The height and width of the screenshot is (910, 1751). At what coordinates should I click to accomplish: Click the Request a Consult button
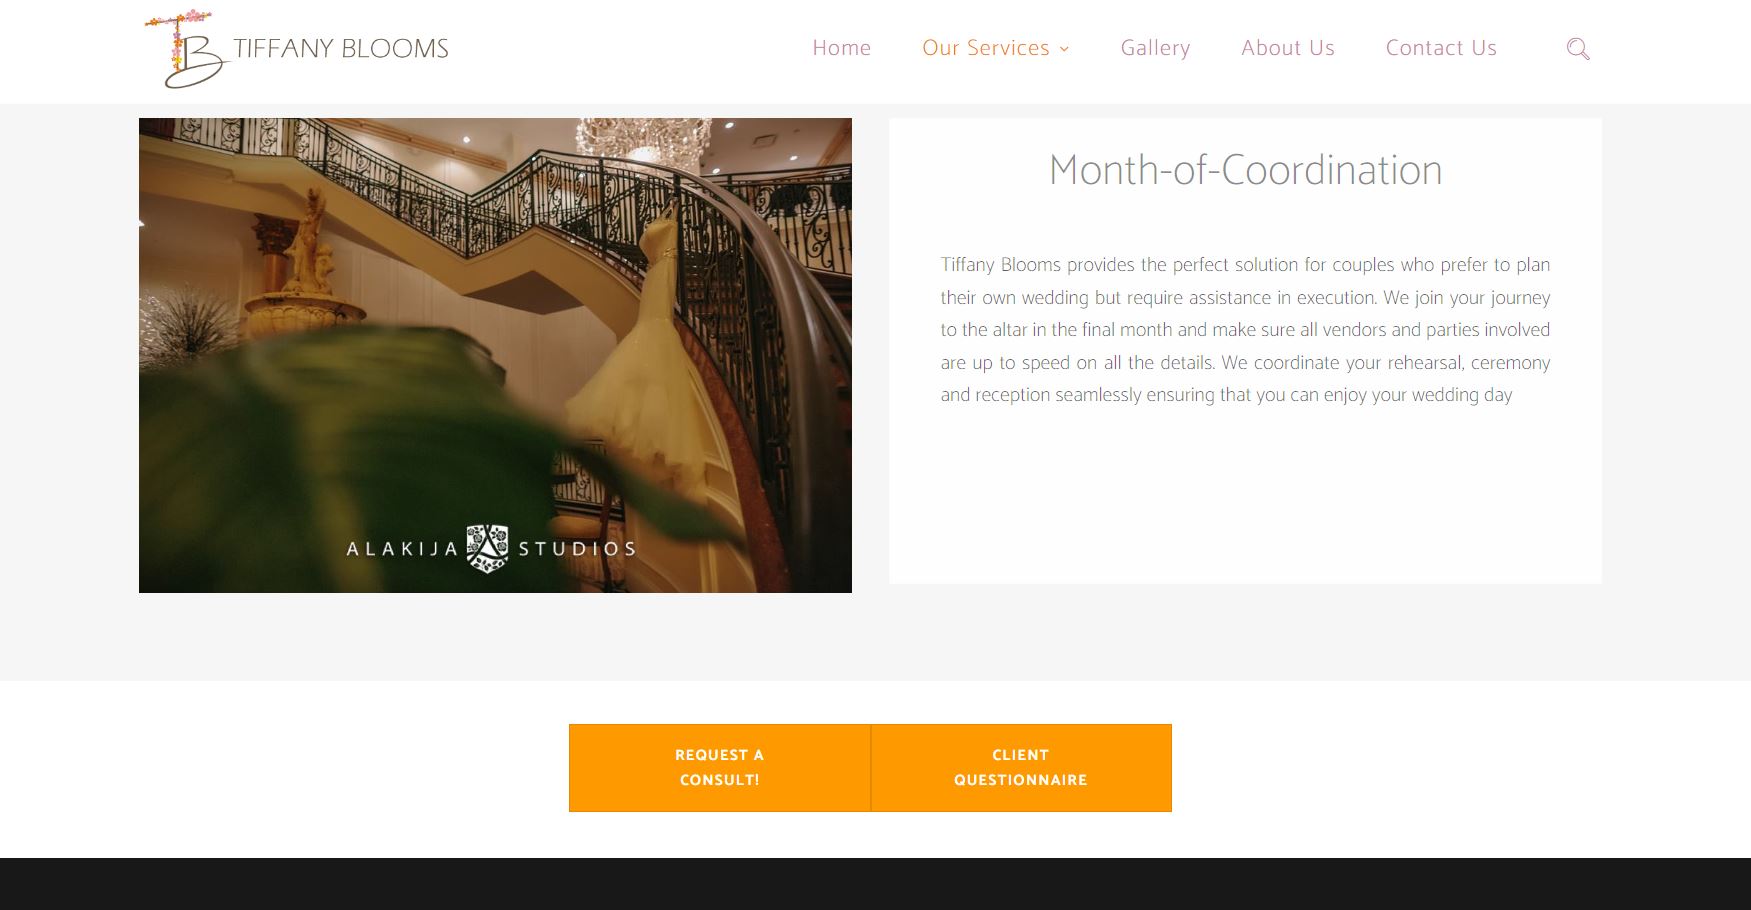720,768
